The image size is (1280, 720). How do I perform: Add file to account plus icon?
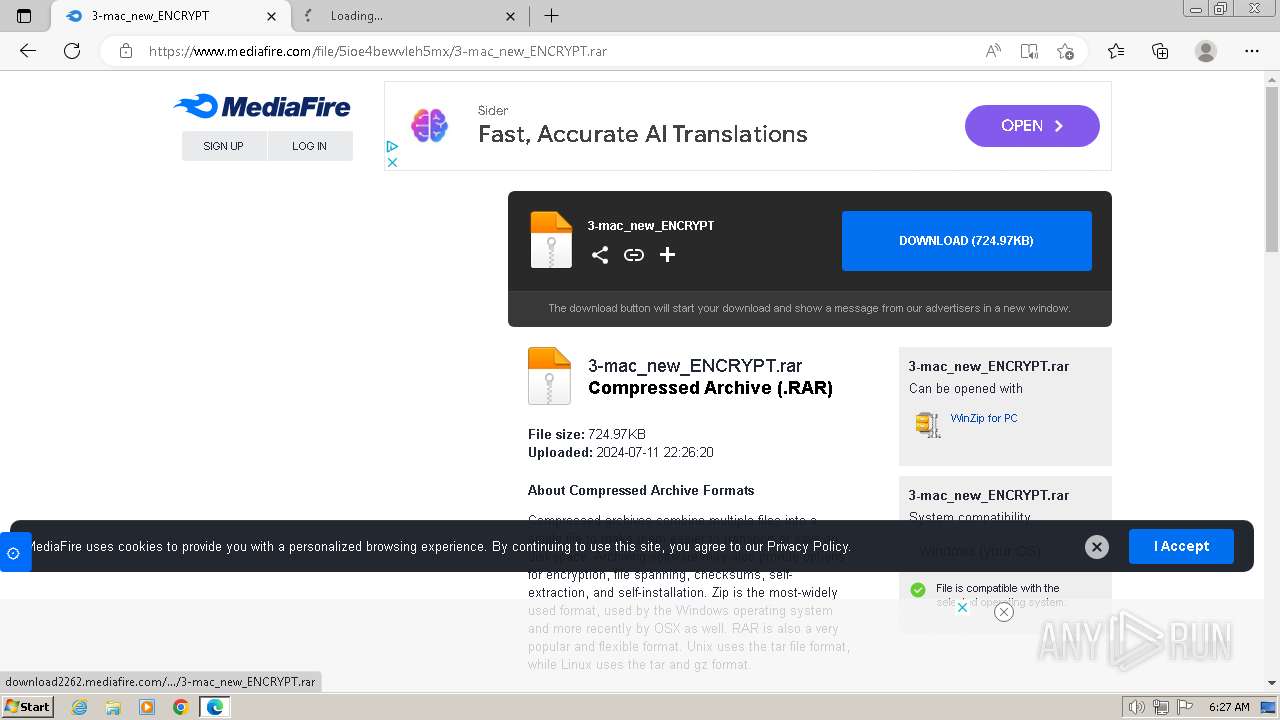[x=667, y=255]
